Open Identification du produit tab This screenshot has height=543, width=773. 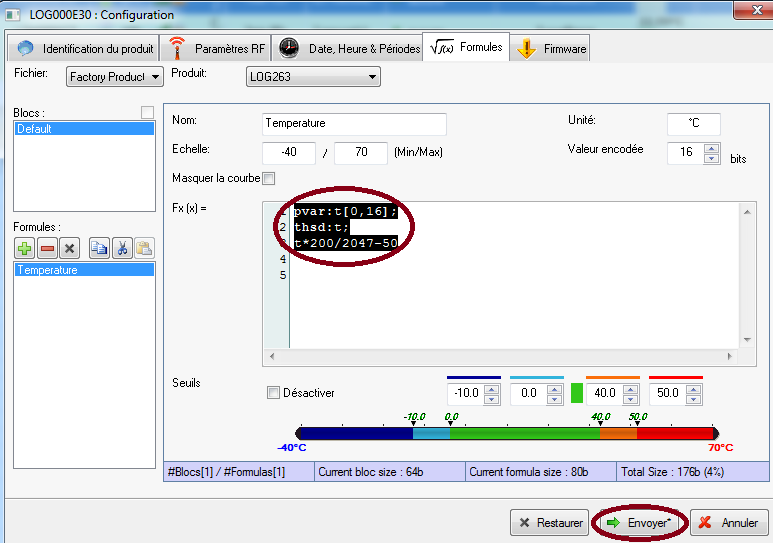(83, 48)
